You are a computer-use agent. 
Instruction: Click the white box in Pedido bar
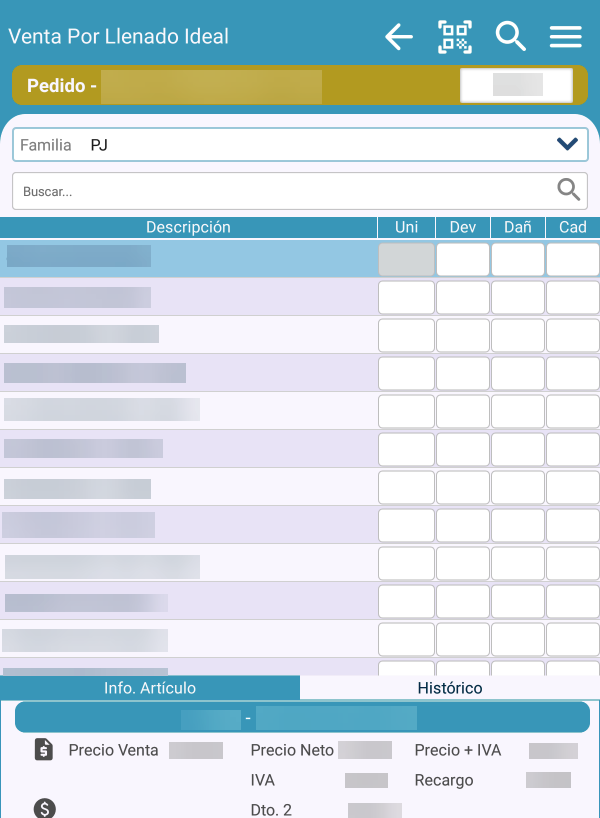[x=516, y=85]
